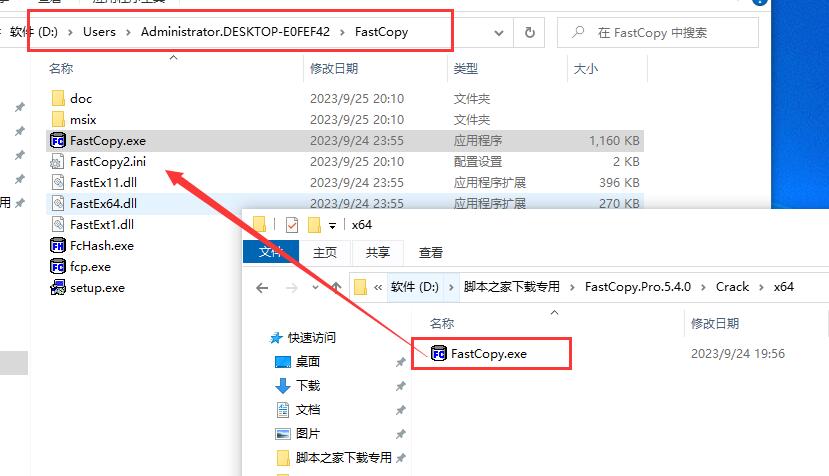Select the setup.exe installer icon
This screenshot has height=476, width=829.
pyautogui.click(x=58, y=288)
